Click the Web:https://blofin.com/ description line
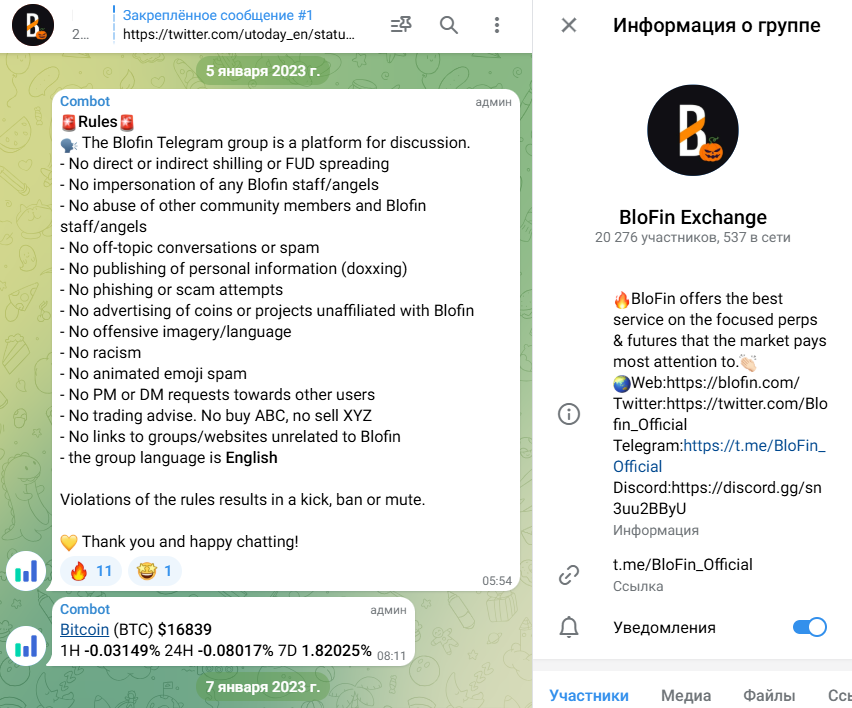Viewport: 852px width, 708px height. click(706, 383)
